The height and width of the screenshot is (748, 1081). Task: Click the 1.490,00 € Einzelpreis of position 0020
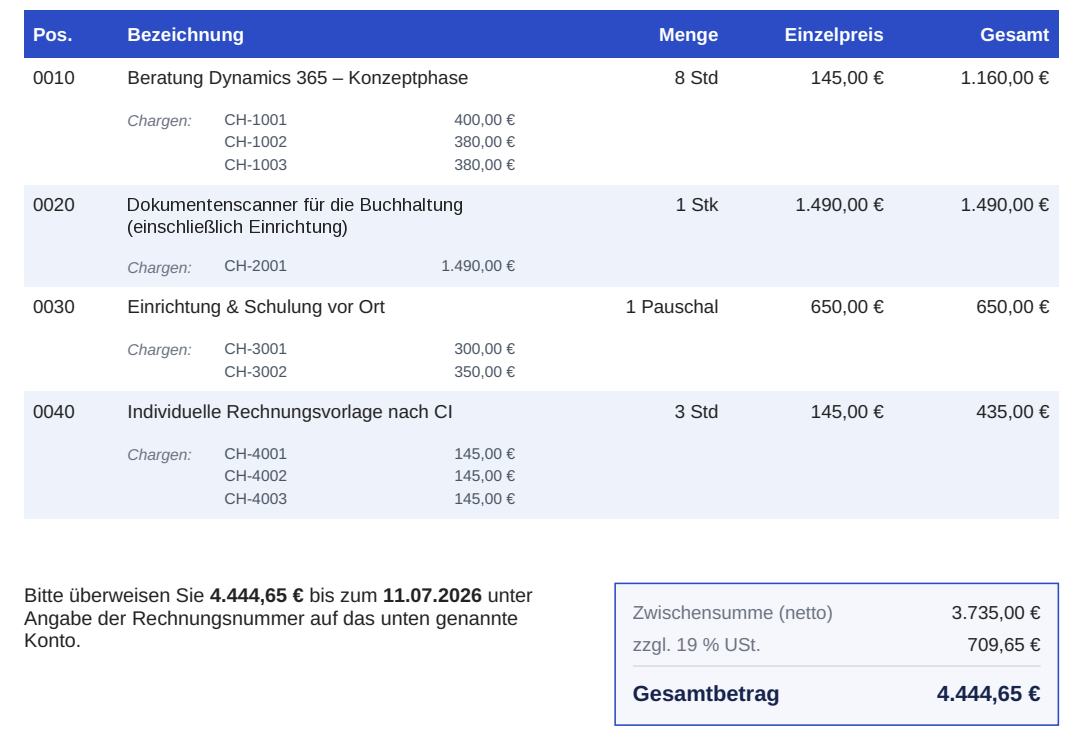coord(839,205)
